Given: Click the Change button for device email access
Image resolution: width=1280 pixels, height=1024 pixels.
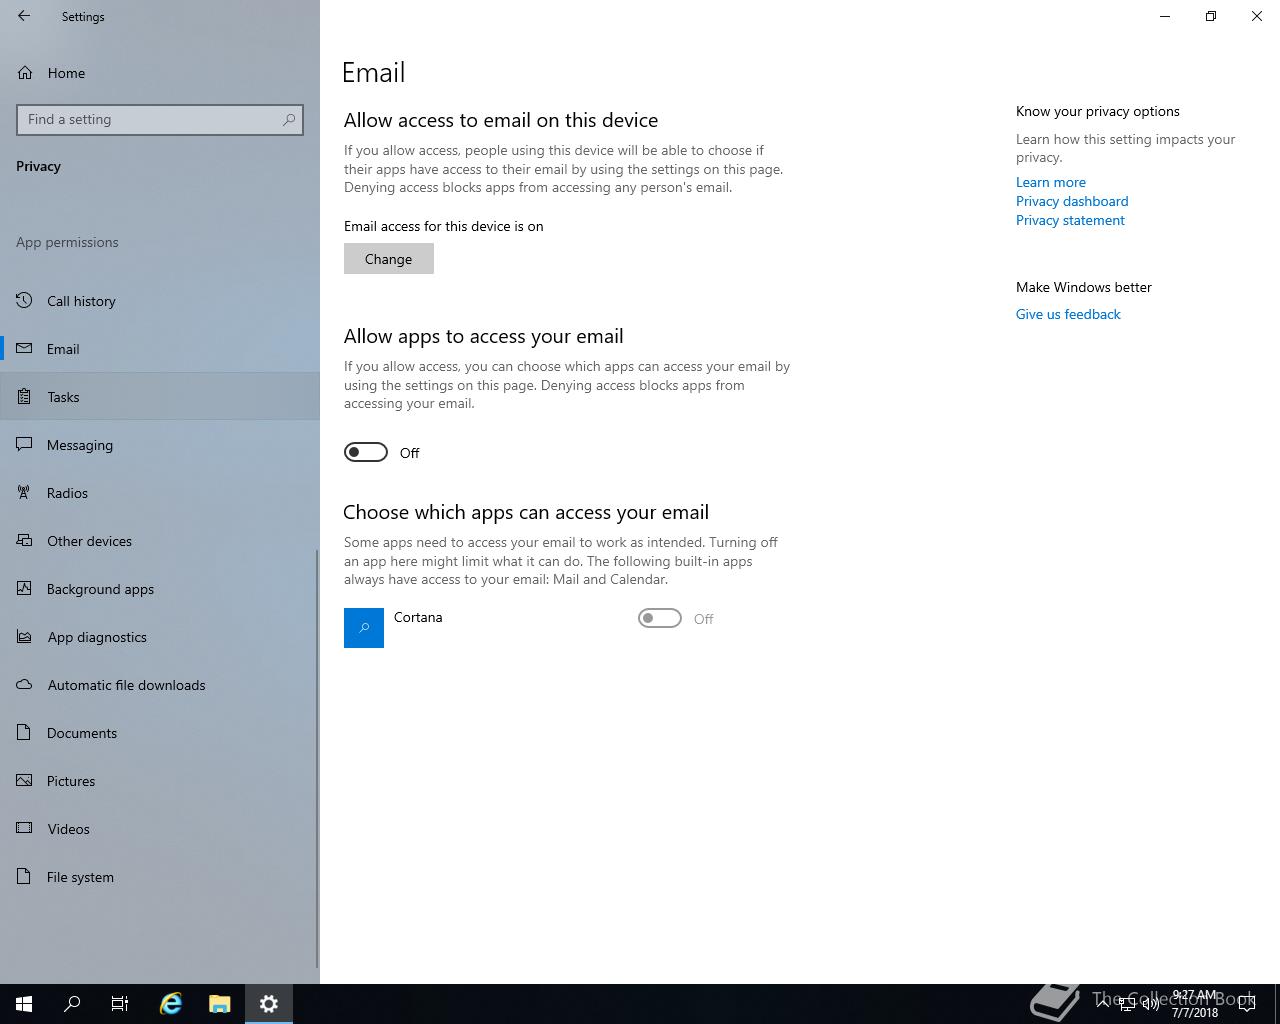Looking at the screenshot, I should [389, 259].
